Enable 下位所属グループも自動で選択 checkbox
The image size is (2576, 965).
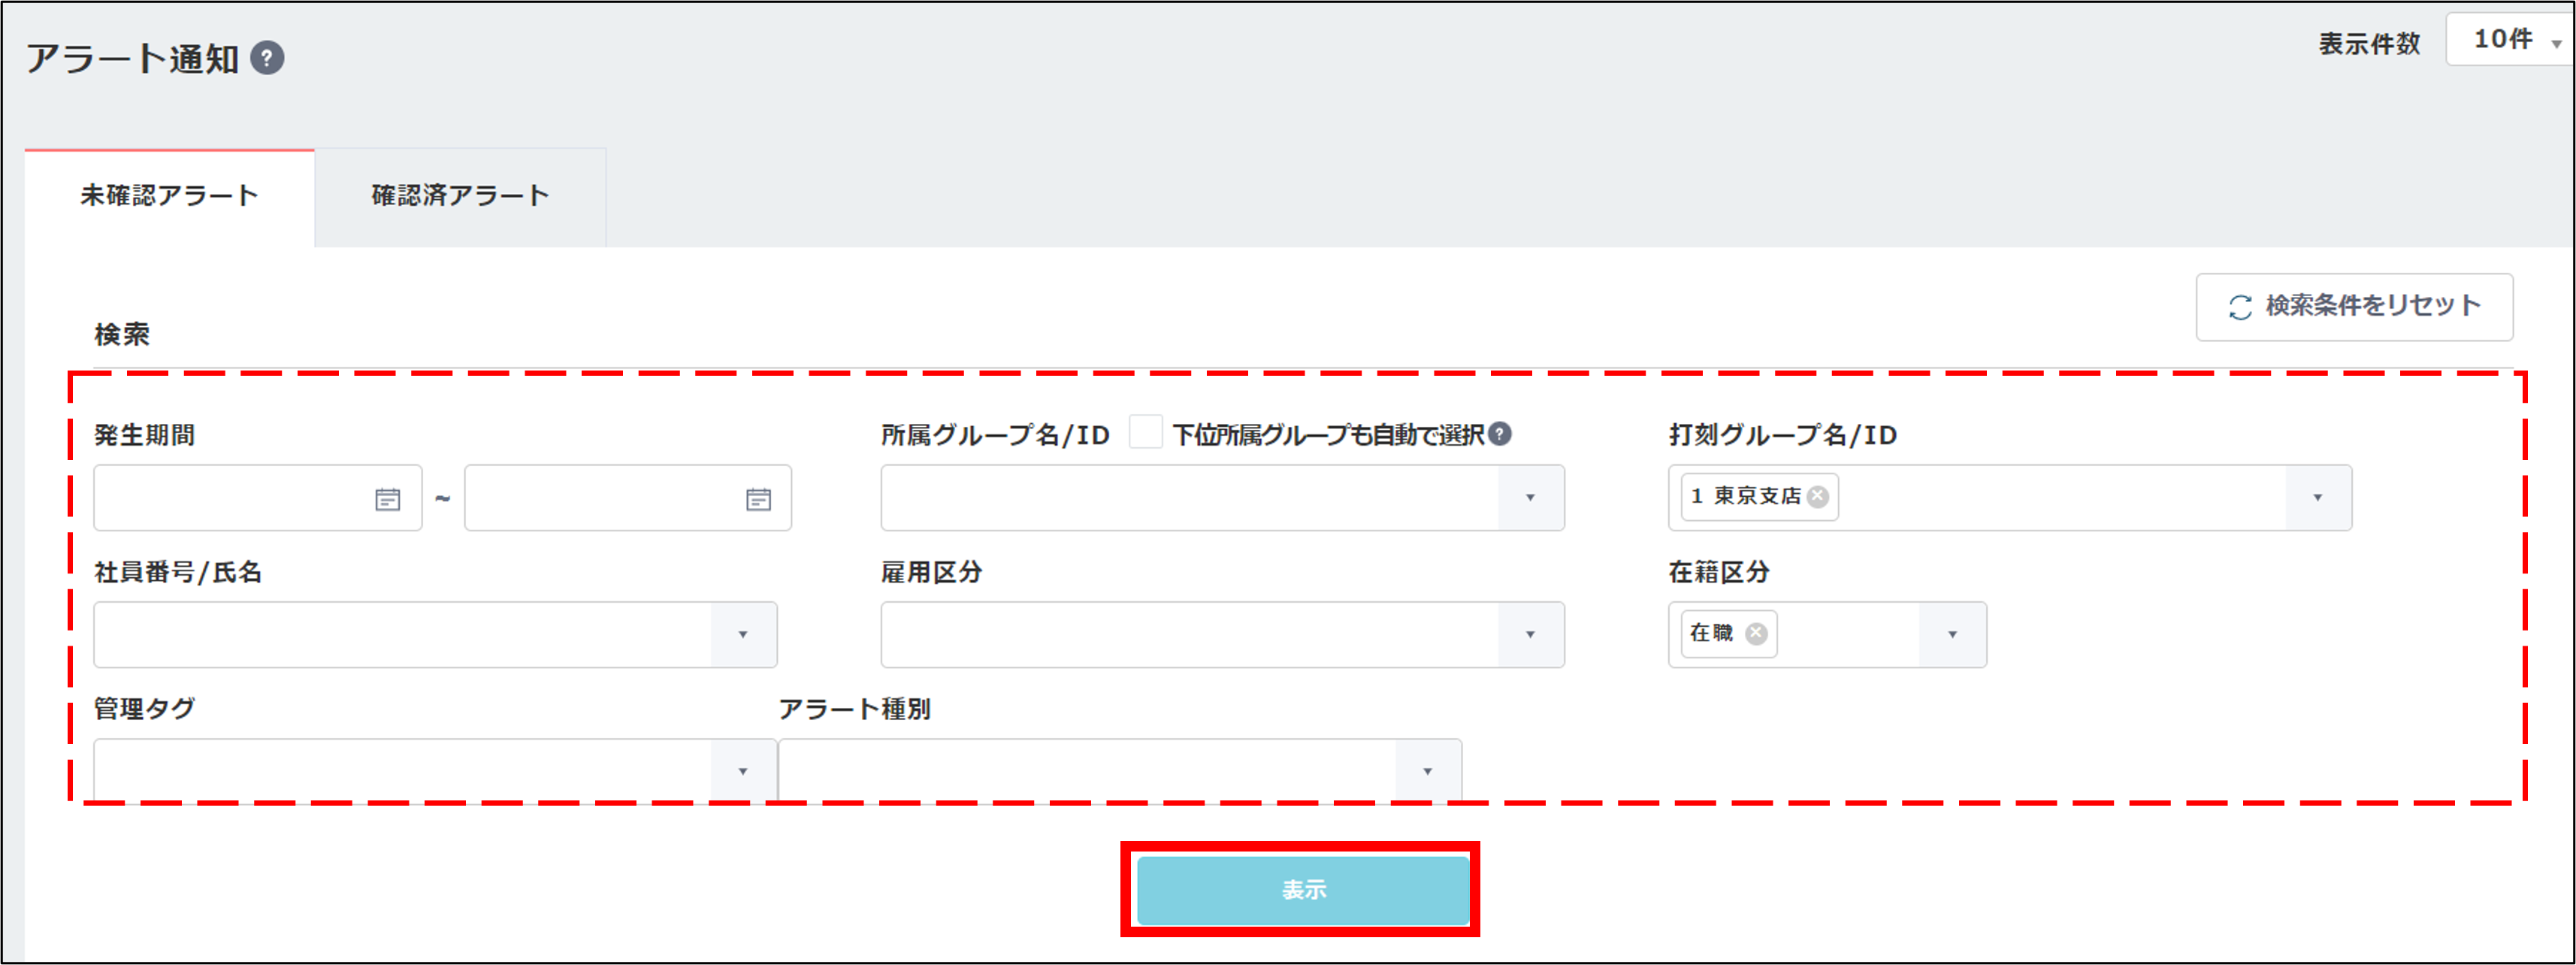tap(1146, 432)
